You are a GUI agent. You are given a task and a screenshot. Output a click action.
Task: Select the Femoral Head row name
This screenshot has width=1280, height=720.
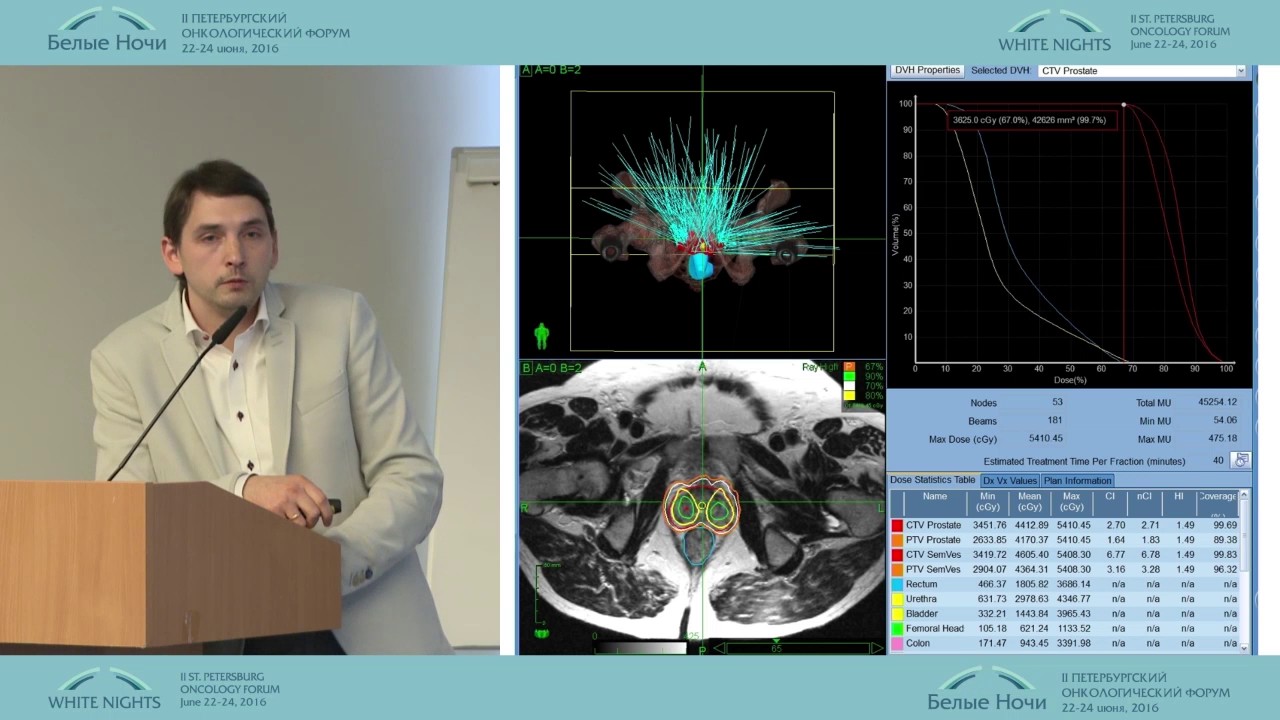[935, 629]
